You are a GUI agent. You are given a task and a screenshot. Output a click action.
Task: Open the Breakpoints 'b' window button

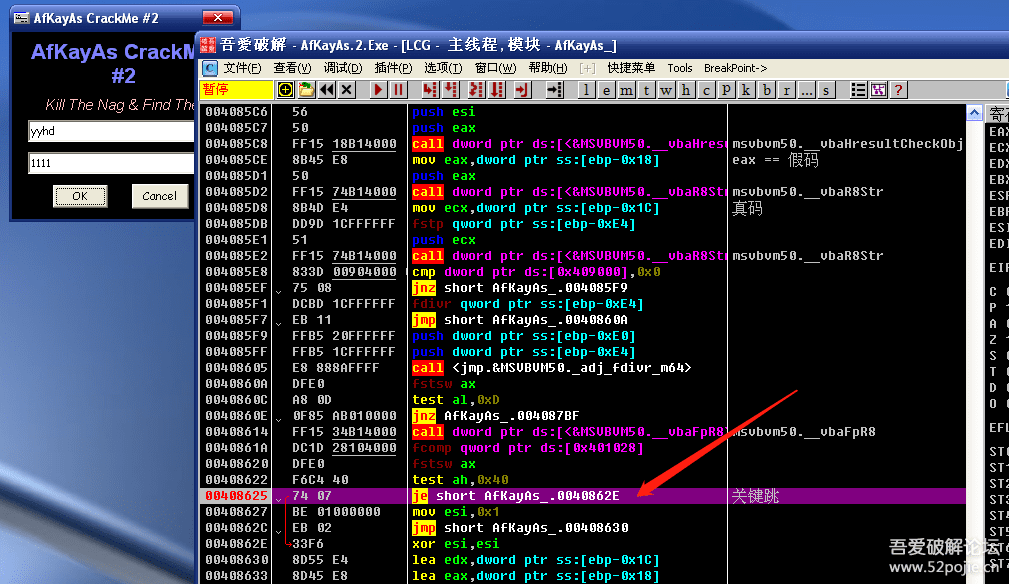pyautogui.click(x=767, y=90)
